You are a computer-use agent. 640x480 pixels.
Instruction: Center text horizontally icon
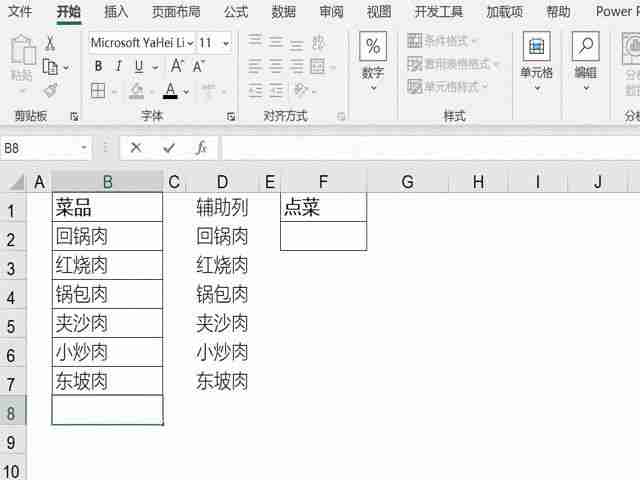click(276, 66)
